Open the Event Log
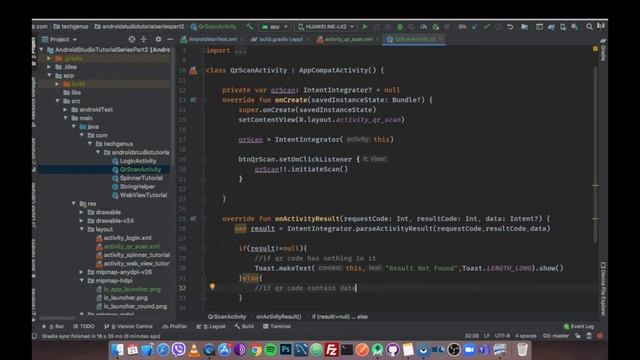The image size is (640, 360). click(579, 327)
